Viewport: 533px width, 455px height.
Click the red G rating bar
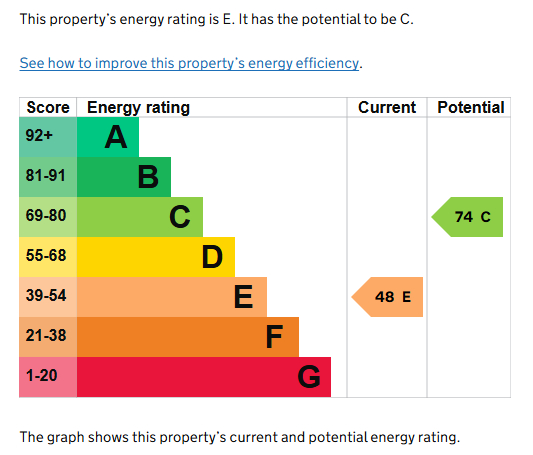(x=204, y=377)
